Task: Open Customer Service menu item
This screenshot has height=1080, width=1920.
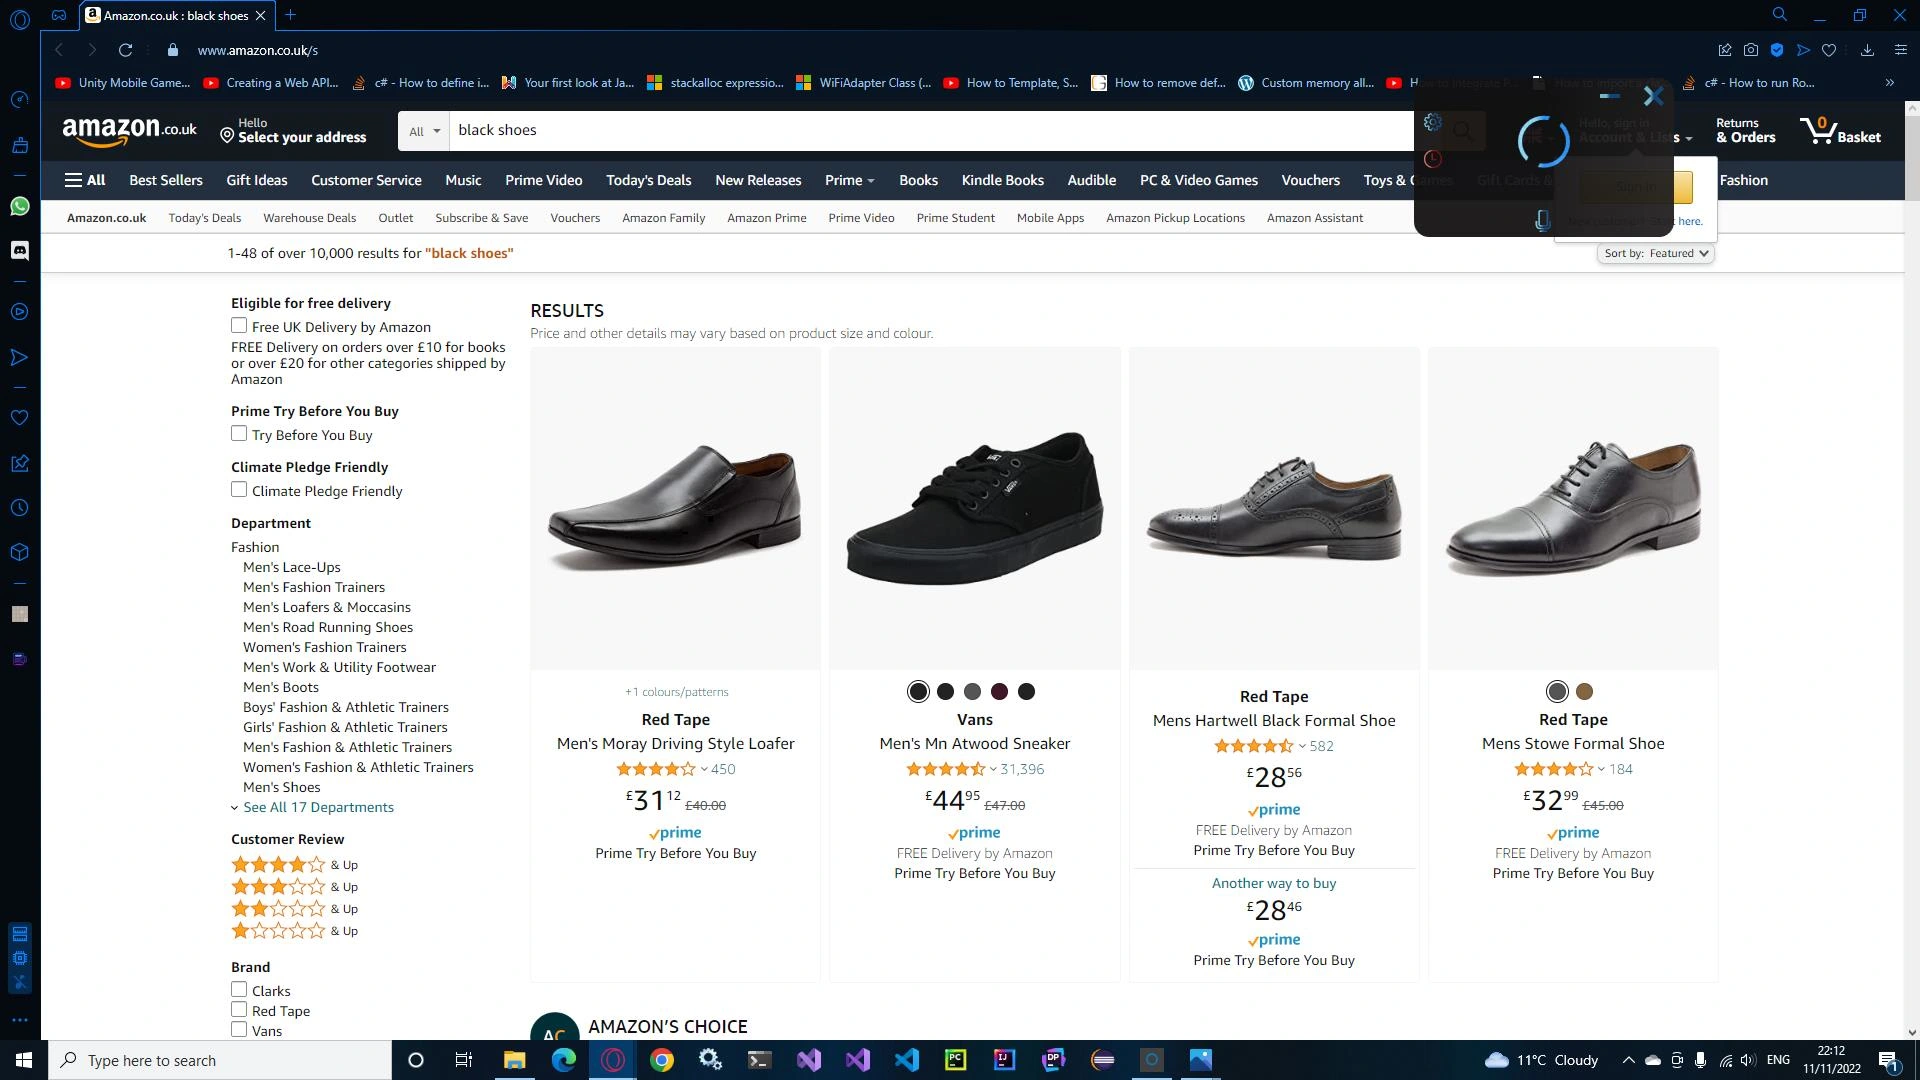Action: point(366,181)
